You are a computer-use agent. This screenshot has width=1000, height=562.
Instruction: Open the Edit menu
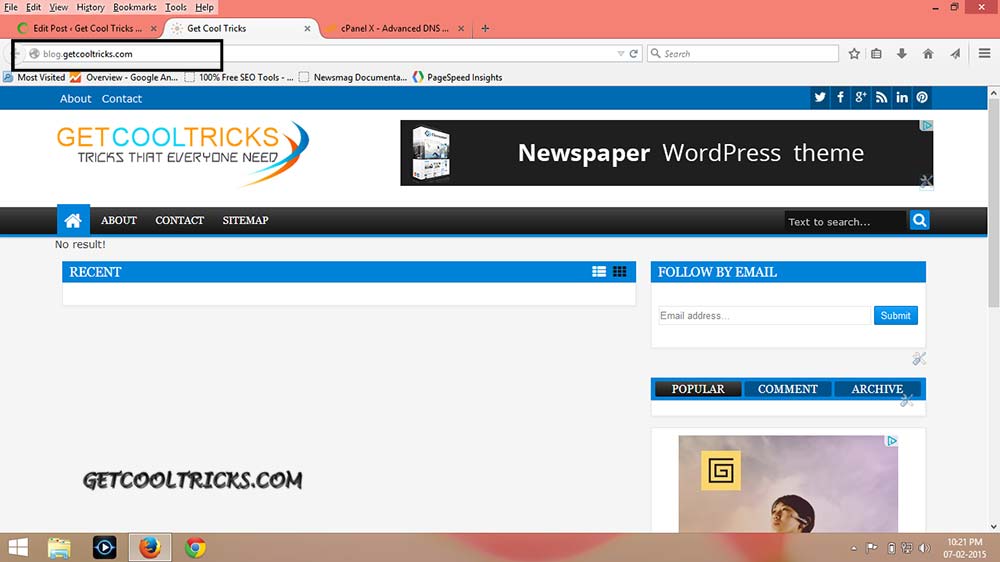click(x=34, y=7)
